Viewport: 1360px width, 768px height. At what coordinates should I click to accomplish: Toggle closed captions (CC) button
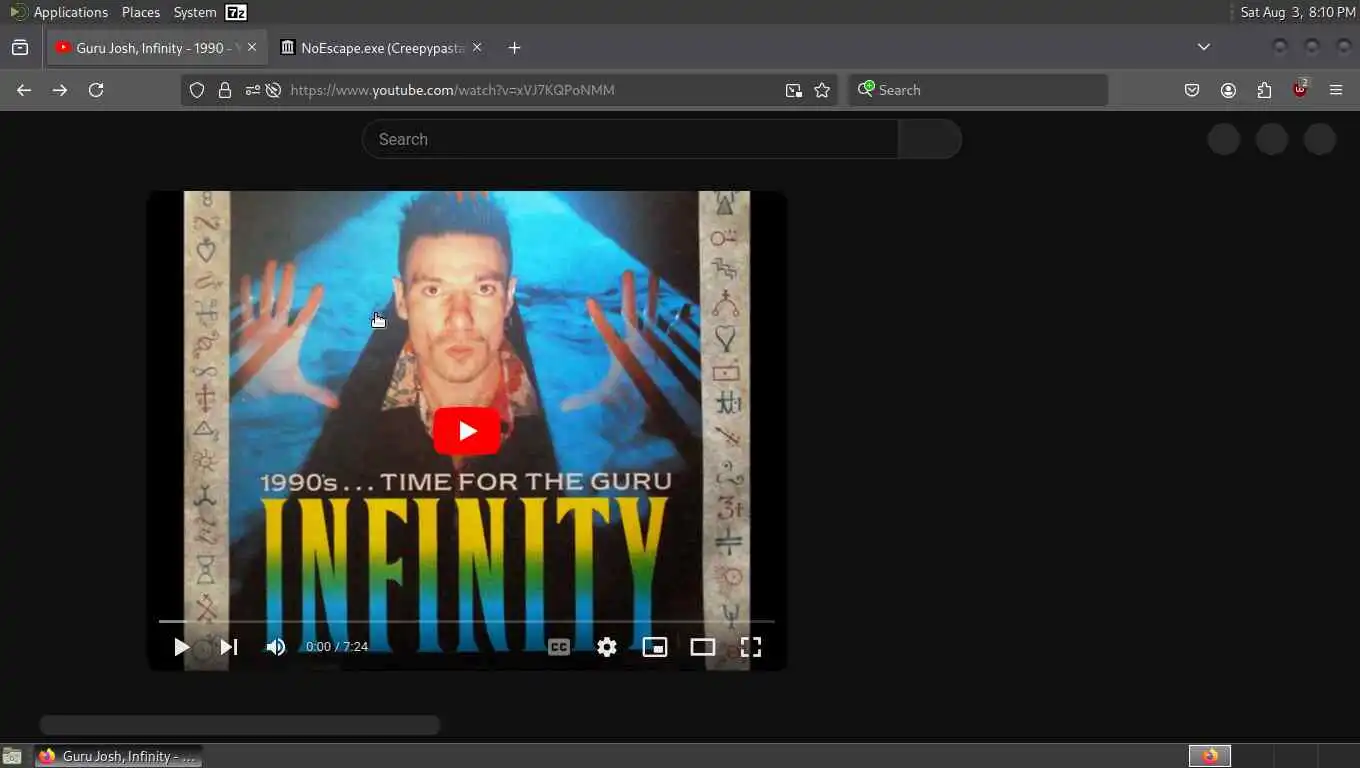(x=559, y=647)
